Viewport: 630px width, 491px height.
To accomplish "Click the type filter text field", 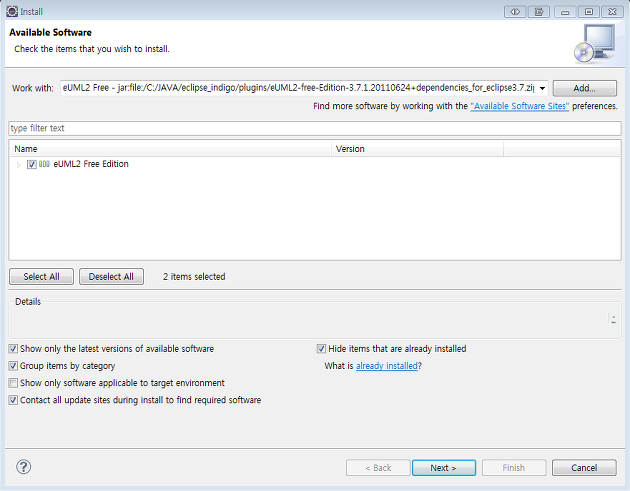I will (315, 128).
